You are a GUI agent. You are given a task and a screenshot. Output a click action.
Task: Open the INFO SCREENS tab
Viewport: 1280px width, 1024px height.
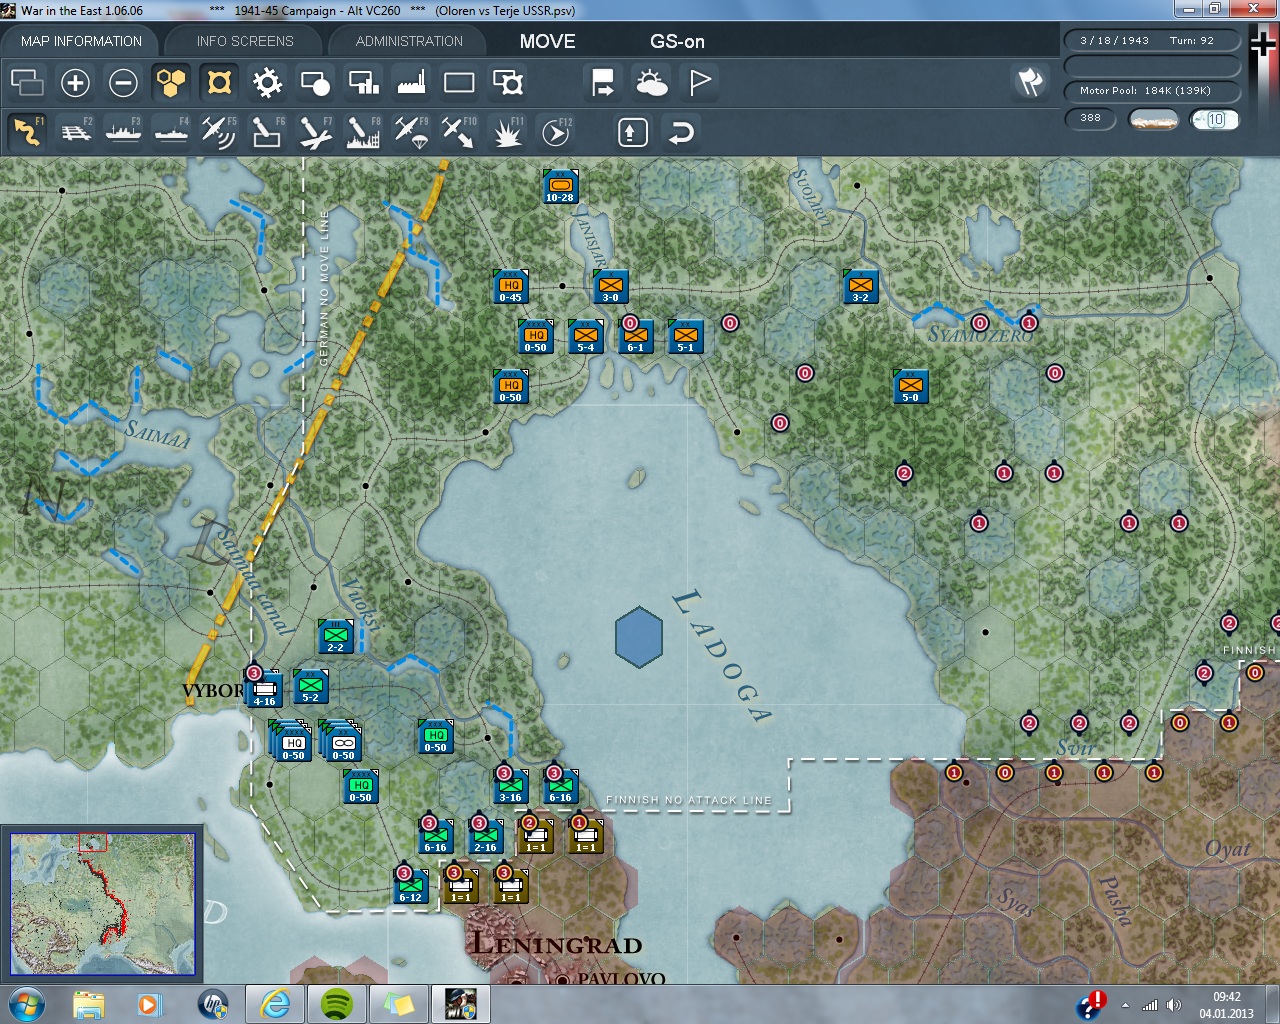(x=245, y=41)
